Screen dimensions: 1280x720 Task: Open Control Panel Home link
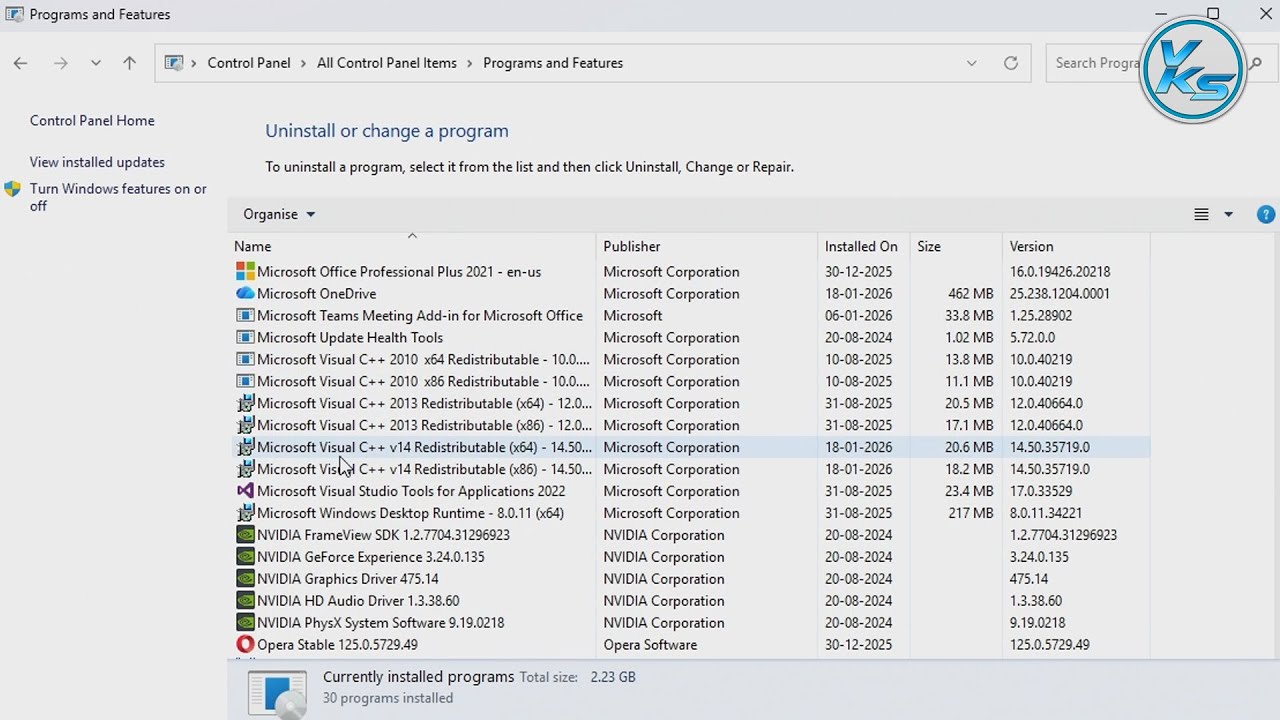92,121
